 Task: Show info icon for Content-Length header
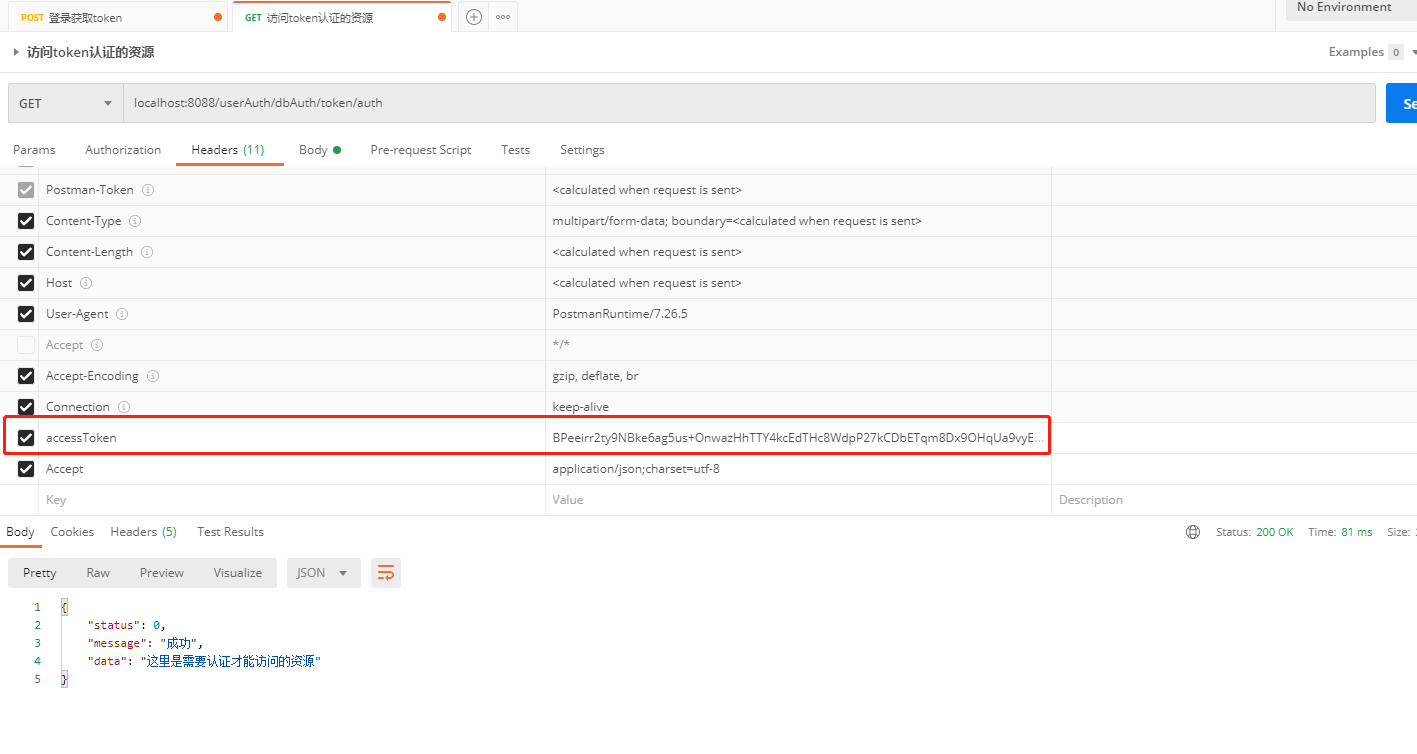click(147, 252)
